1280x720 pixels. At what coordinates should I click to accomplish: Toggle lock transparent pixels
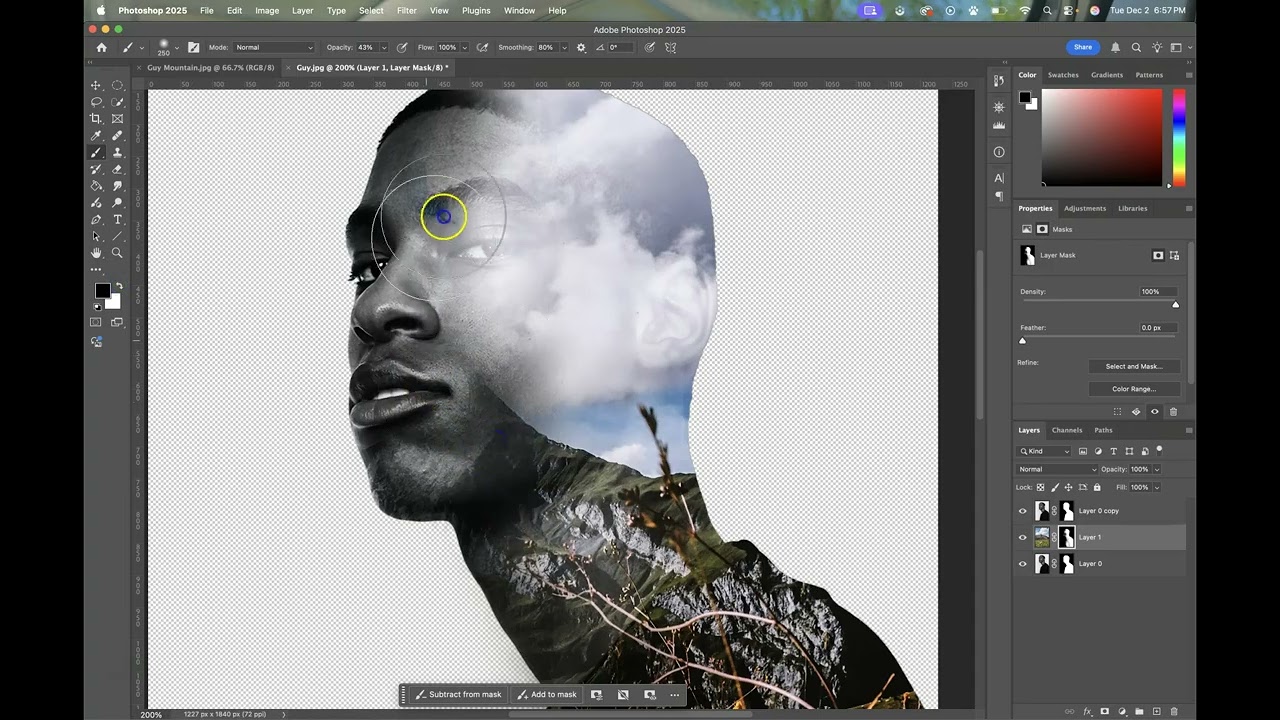tap(1040, 487)
